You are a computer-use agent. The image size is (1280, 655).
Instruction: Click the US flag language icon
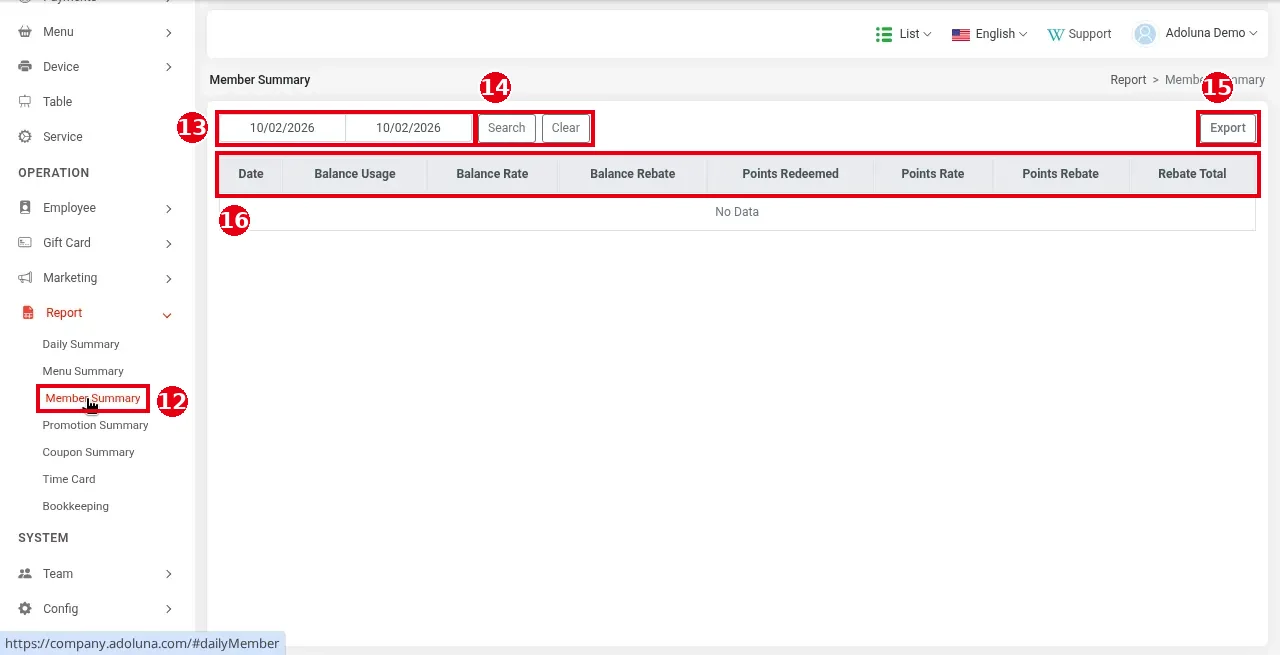pyautogui.click(x=961, y=34)
